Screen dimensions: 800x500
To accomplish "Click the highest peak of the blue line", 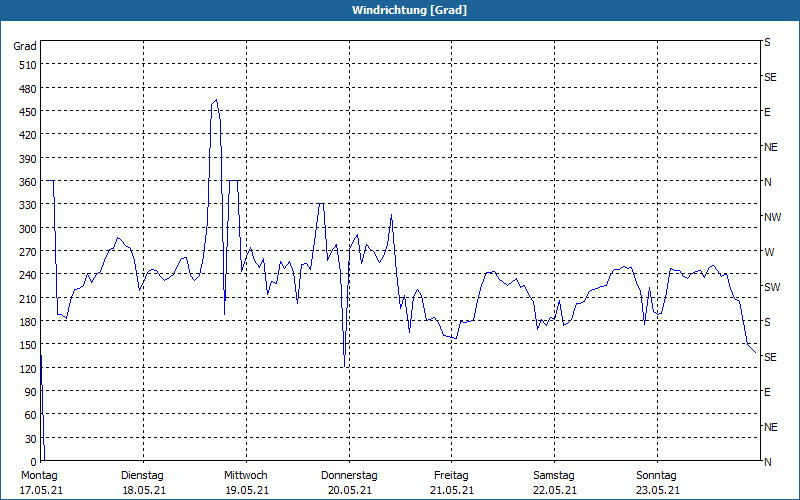I will click(x=216, y=100).
